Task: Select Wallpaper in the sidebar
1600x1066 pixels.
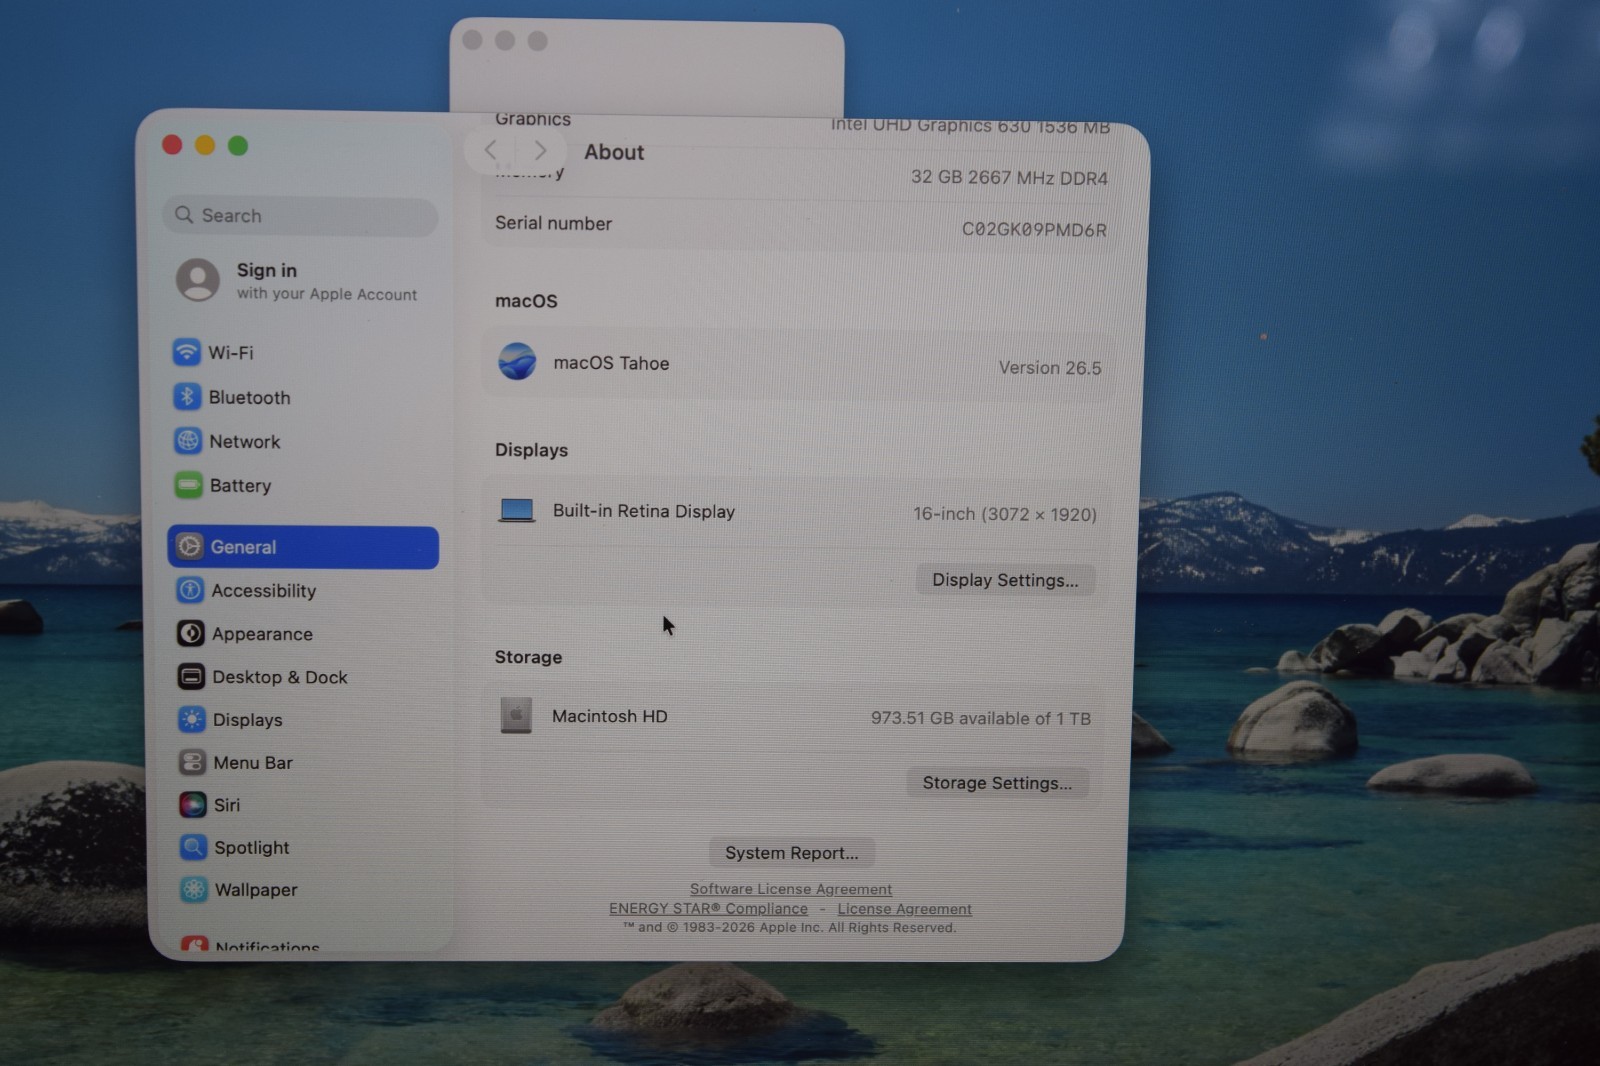Action: pyautogui.click(x=304, y=889)
